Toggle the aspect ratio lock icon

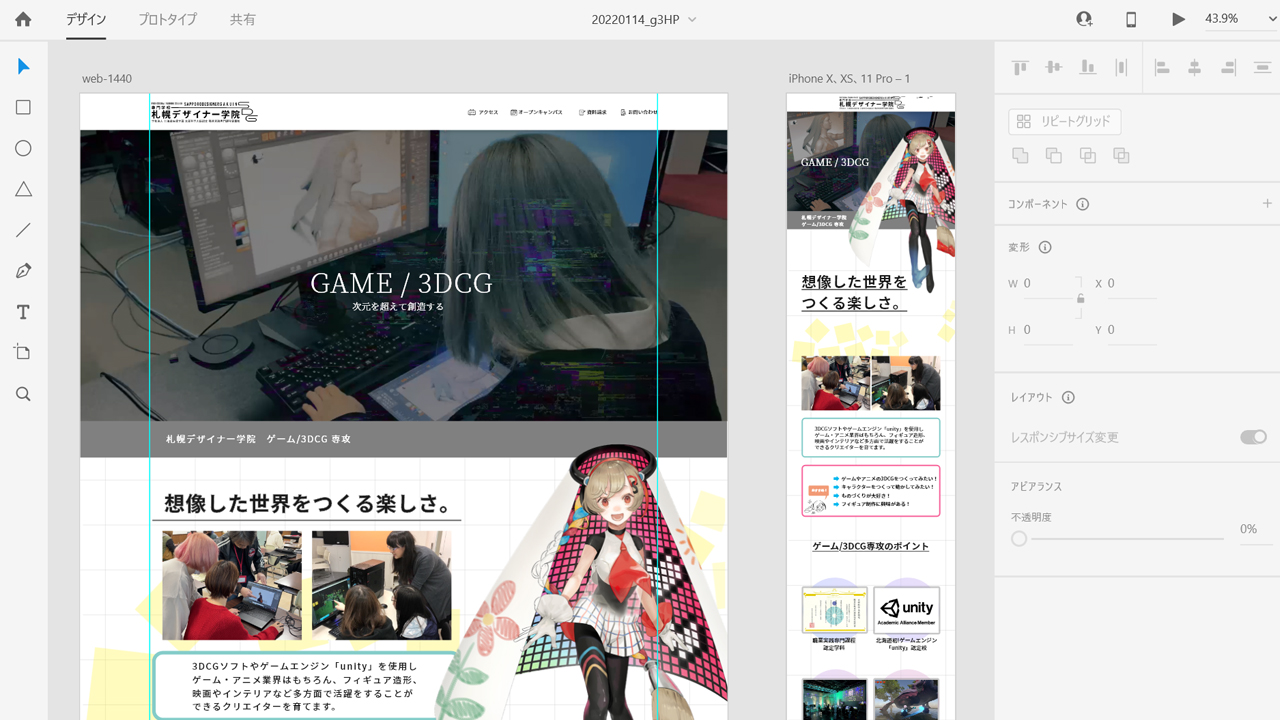tap(1080, 298)
